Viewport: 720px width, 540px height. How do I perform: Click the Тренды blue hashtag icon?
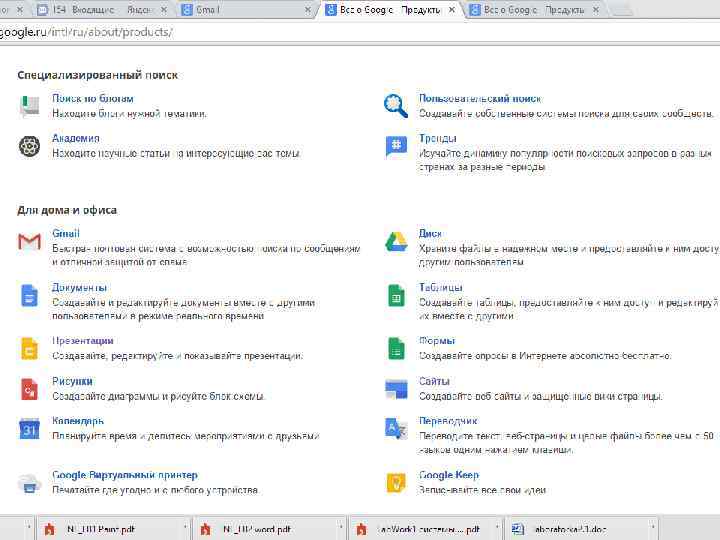tap(396, 146)
